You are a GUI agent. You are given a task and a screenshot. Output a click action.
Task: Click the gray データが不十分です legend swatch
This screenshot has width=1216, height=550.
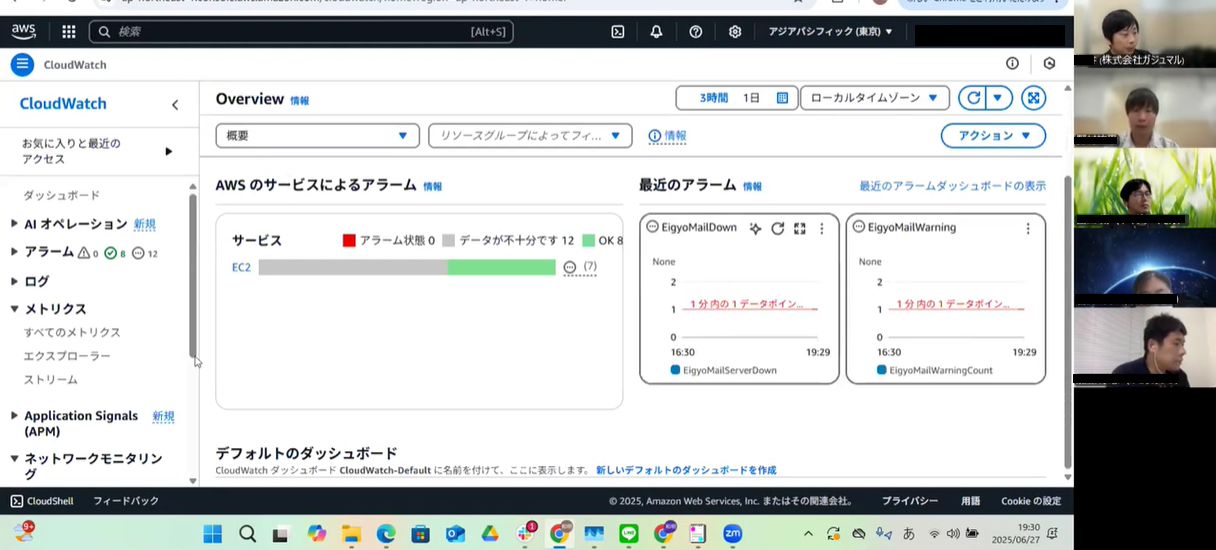448,240
